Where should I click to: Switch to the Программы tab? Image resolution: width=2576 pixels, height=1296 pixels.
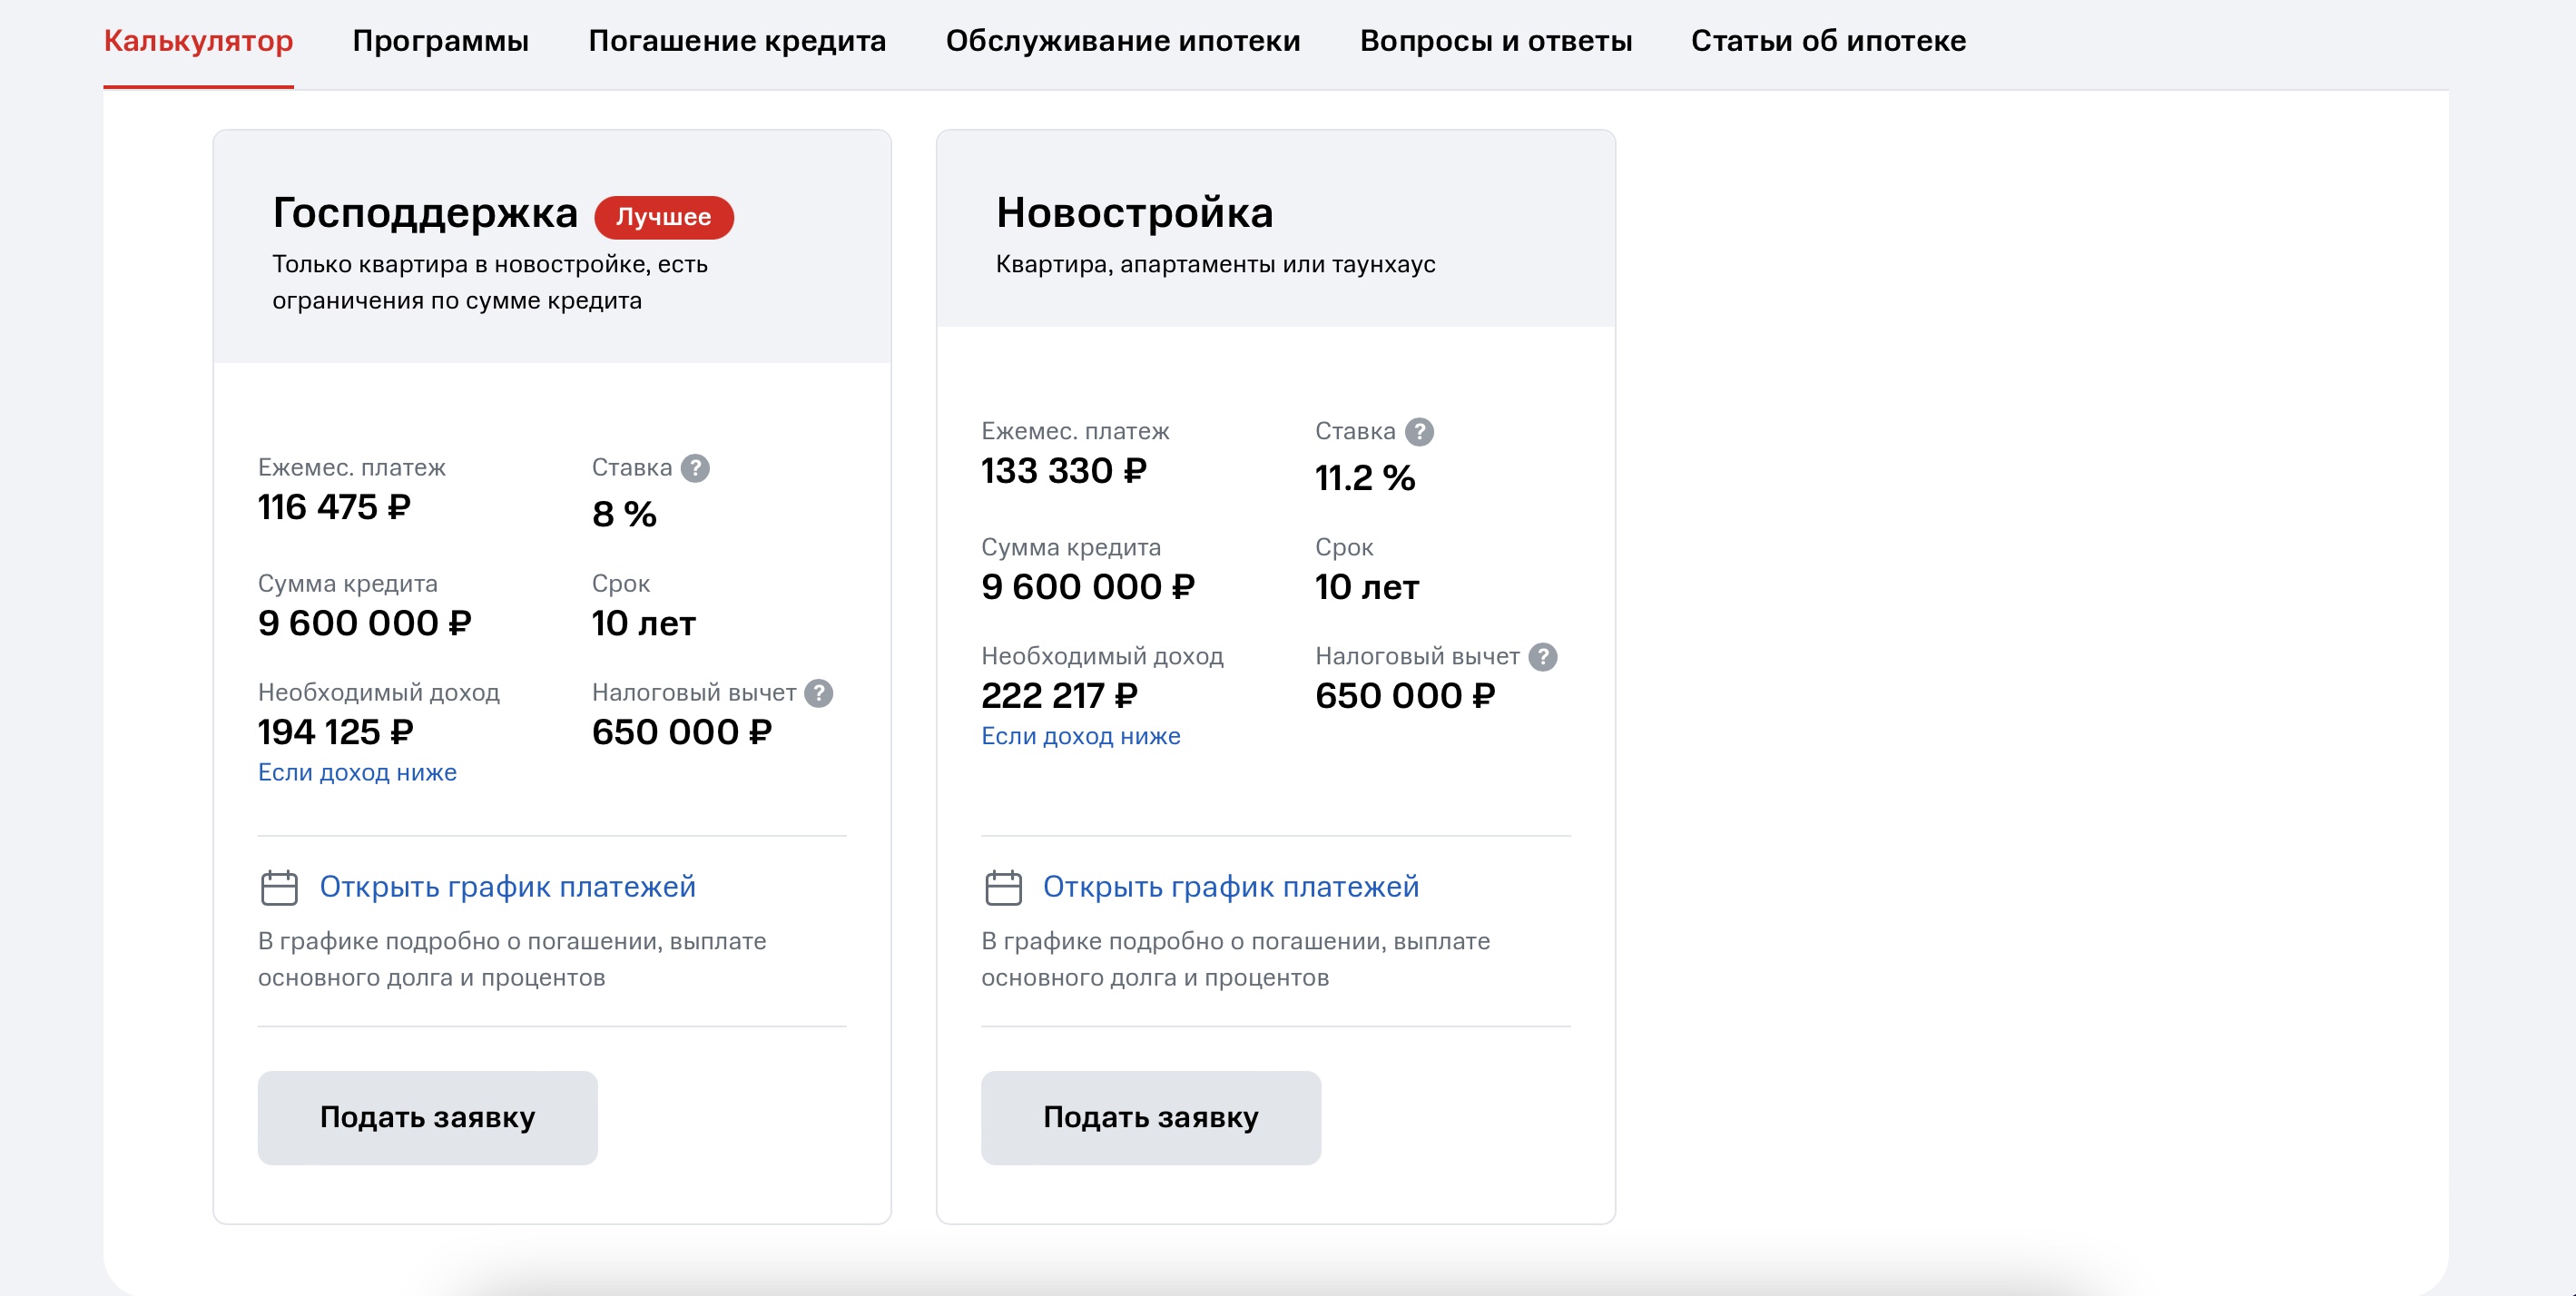tap(441, 41)
